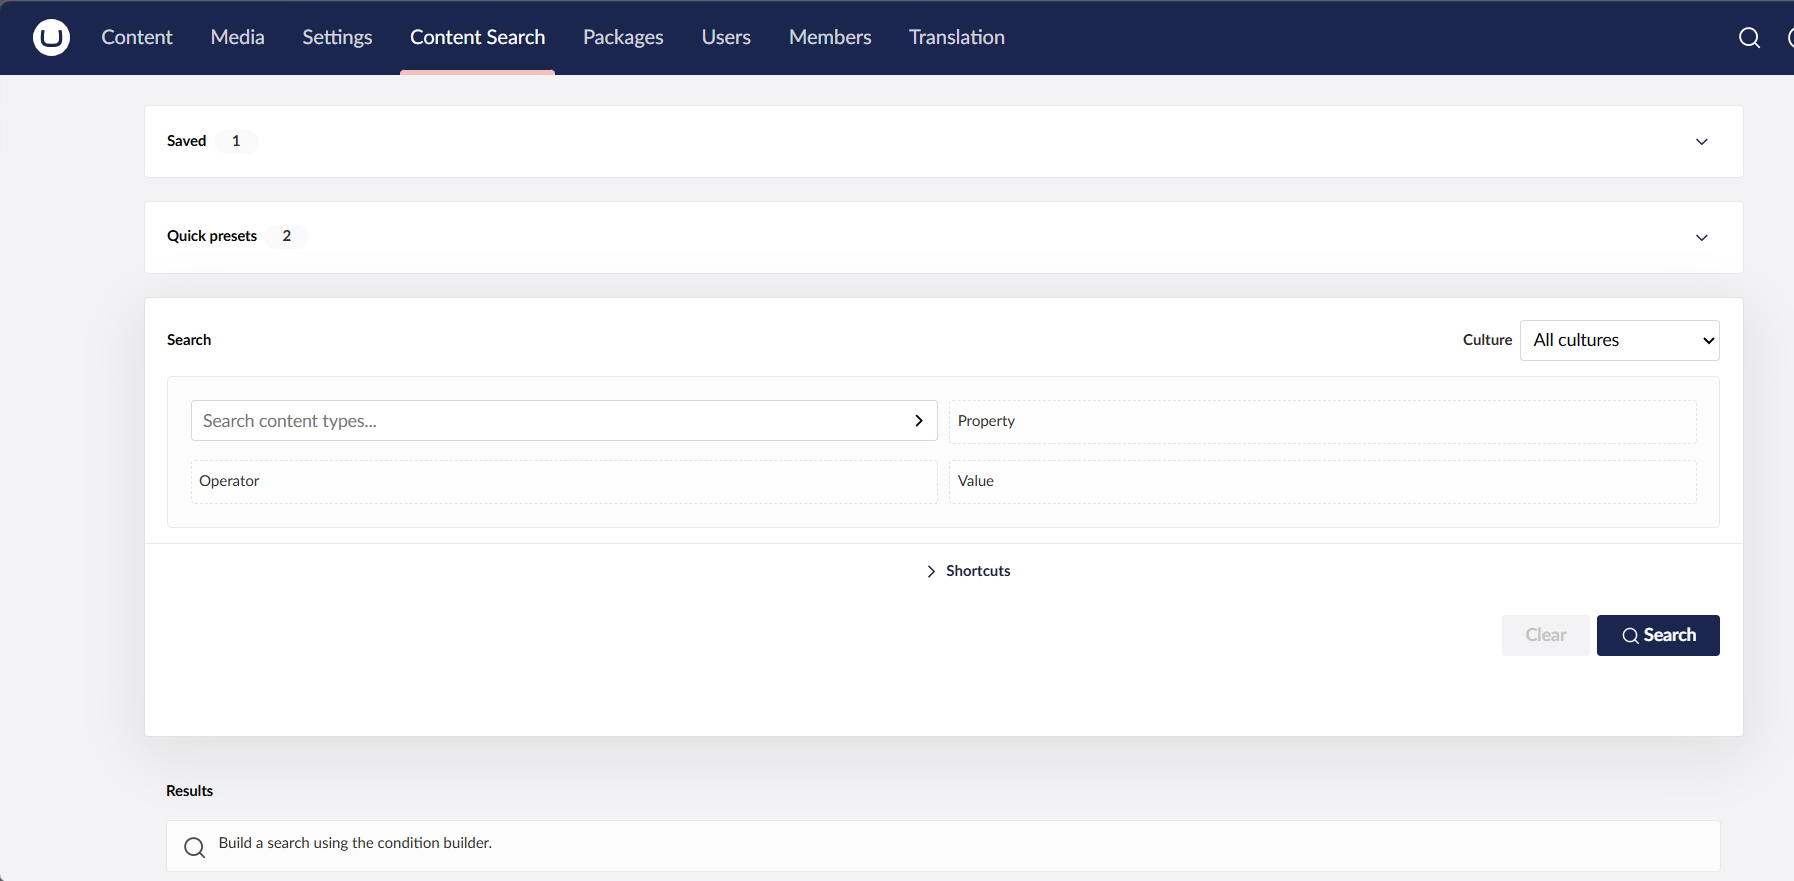The height and width of the screenshot is (881, 1794).
Task: Click the Quick presets title
Action: (212, 236)
